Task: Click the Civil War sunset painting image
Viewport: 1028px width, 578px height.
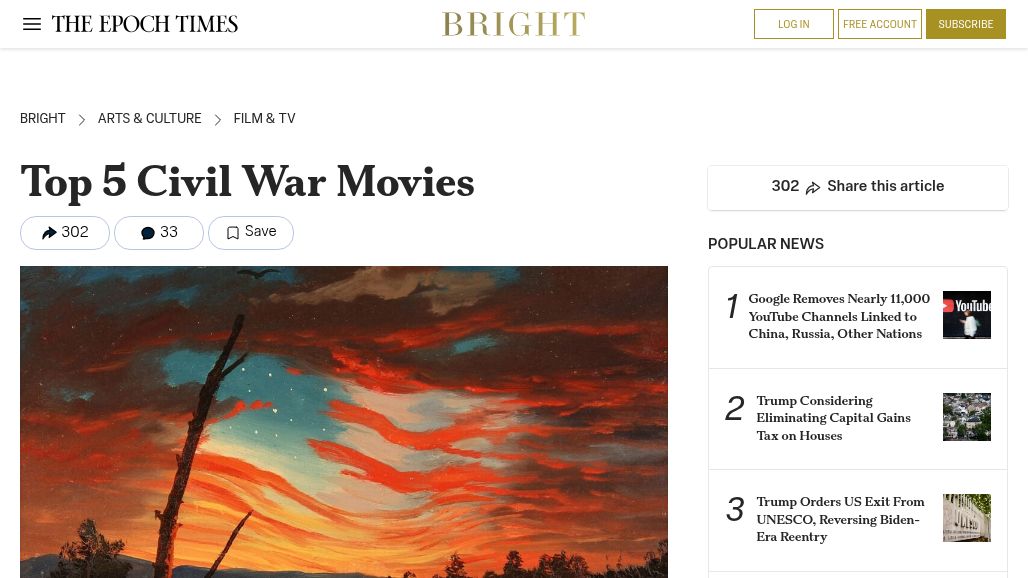Action: coord(344,422)
